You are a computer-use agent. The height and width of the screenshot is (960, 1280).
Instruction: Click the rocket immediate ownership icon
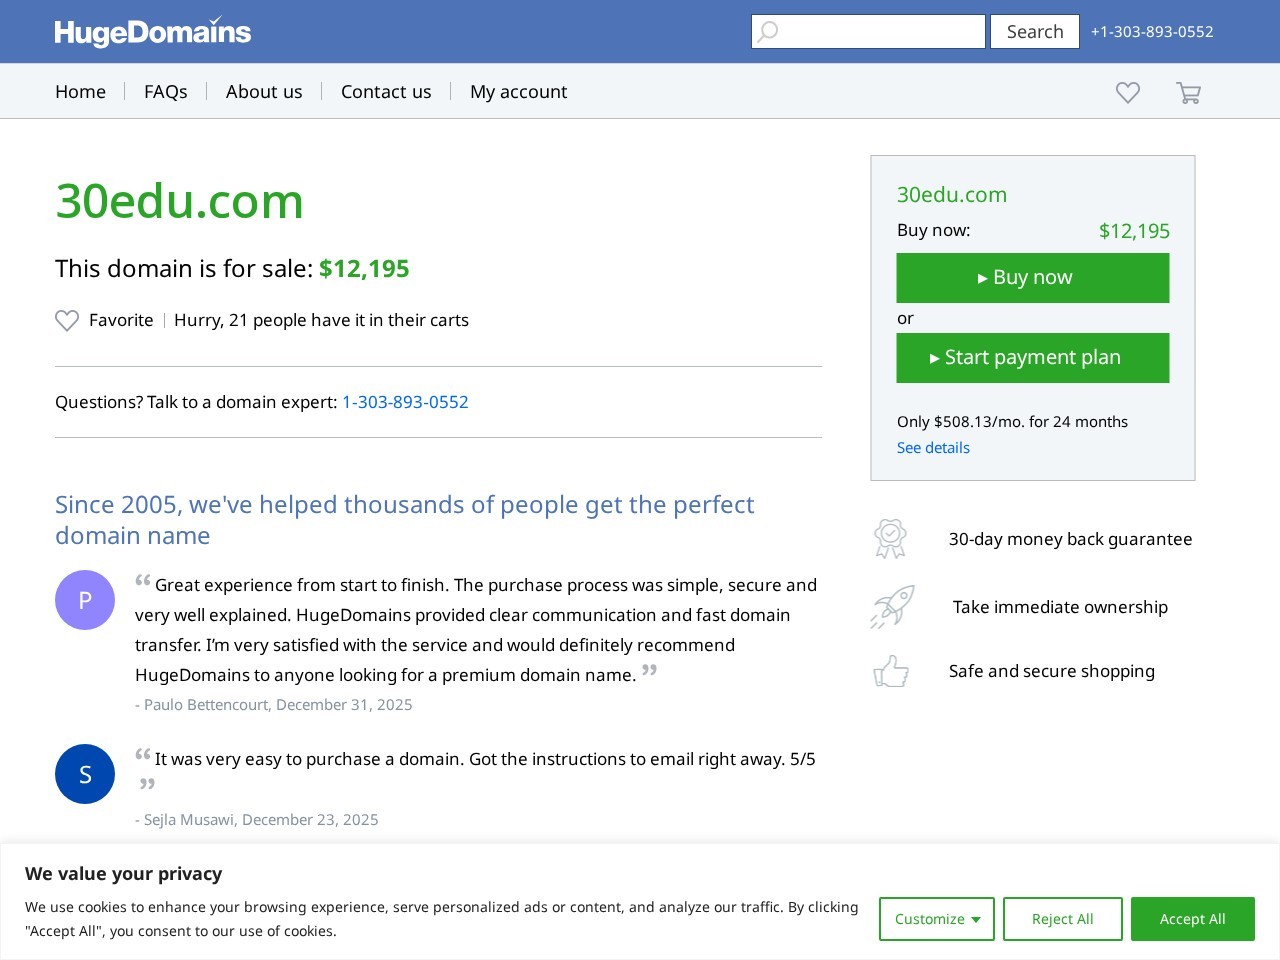click(892, 607)
